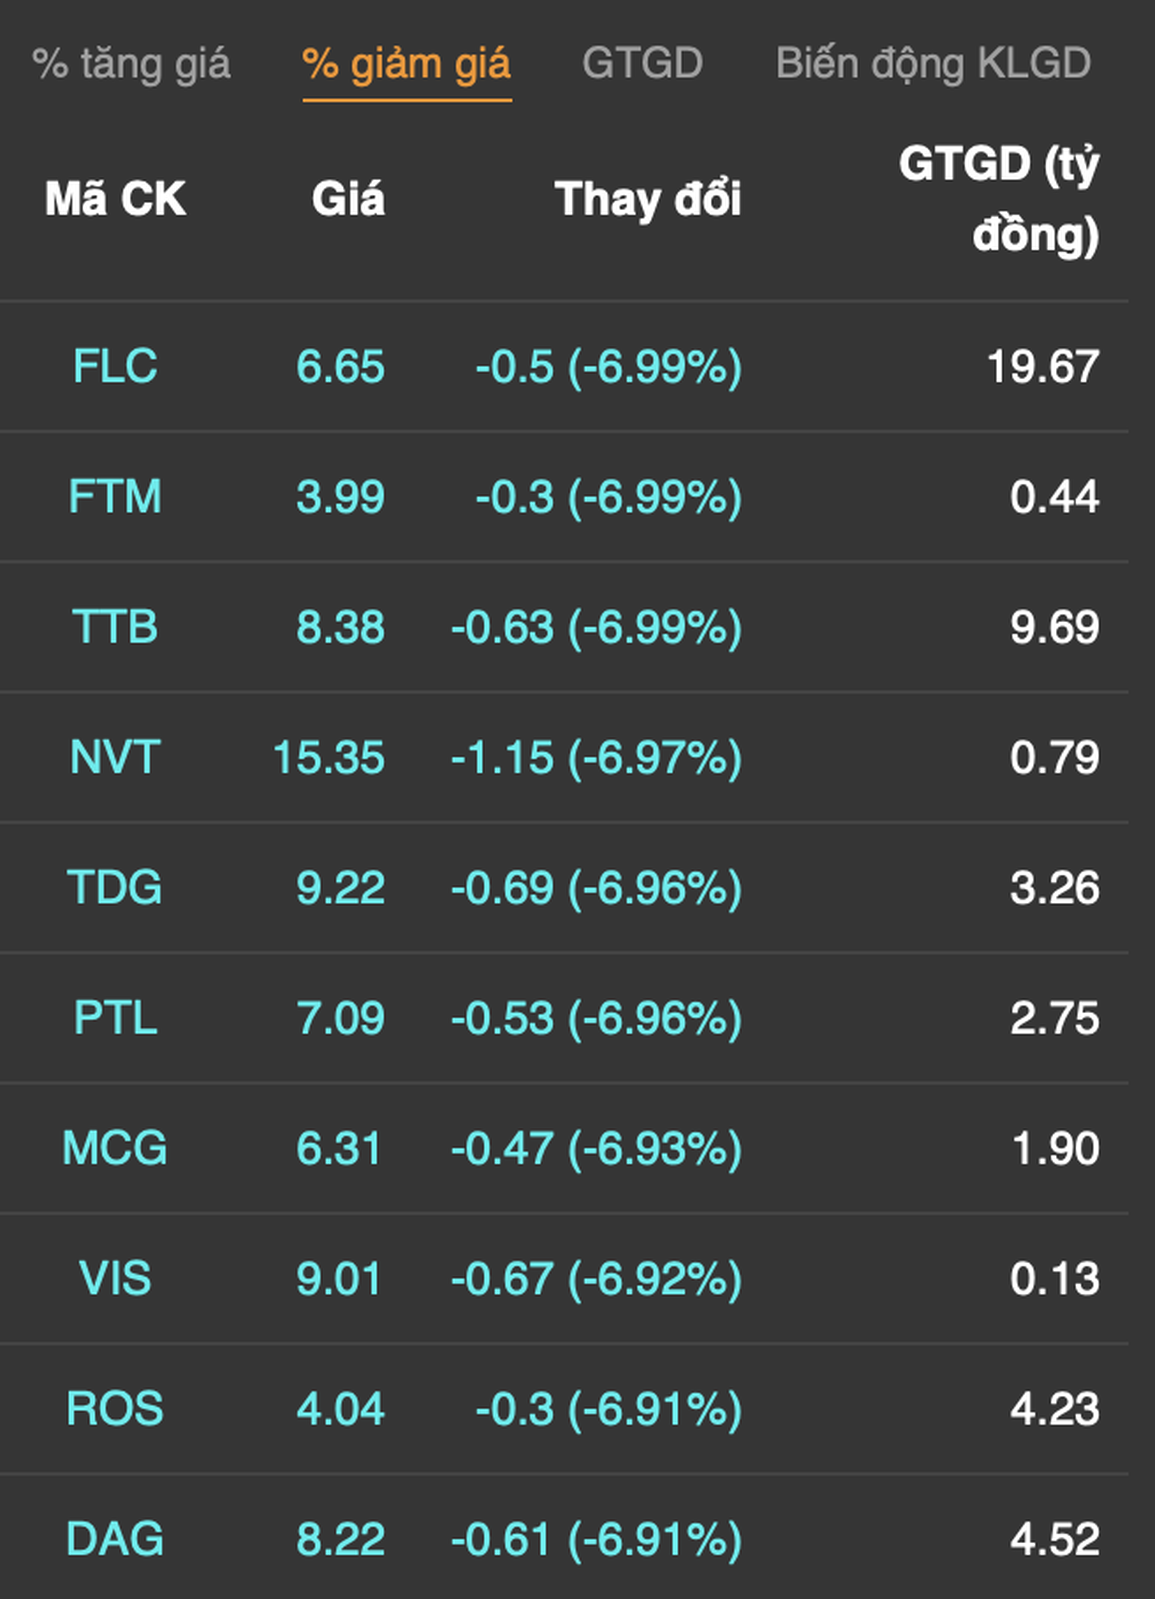
Task: Select FLC trading value 19.67
Action: tap(1043, 366)
